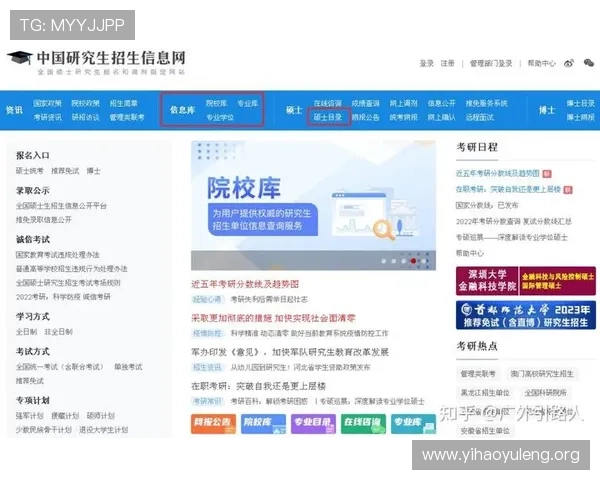Open headline 采取更加彻底的措施 加快实现社会面清零
The image size is (600, 480).
tap(273, 318)
